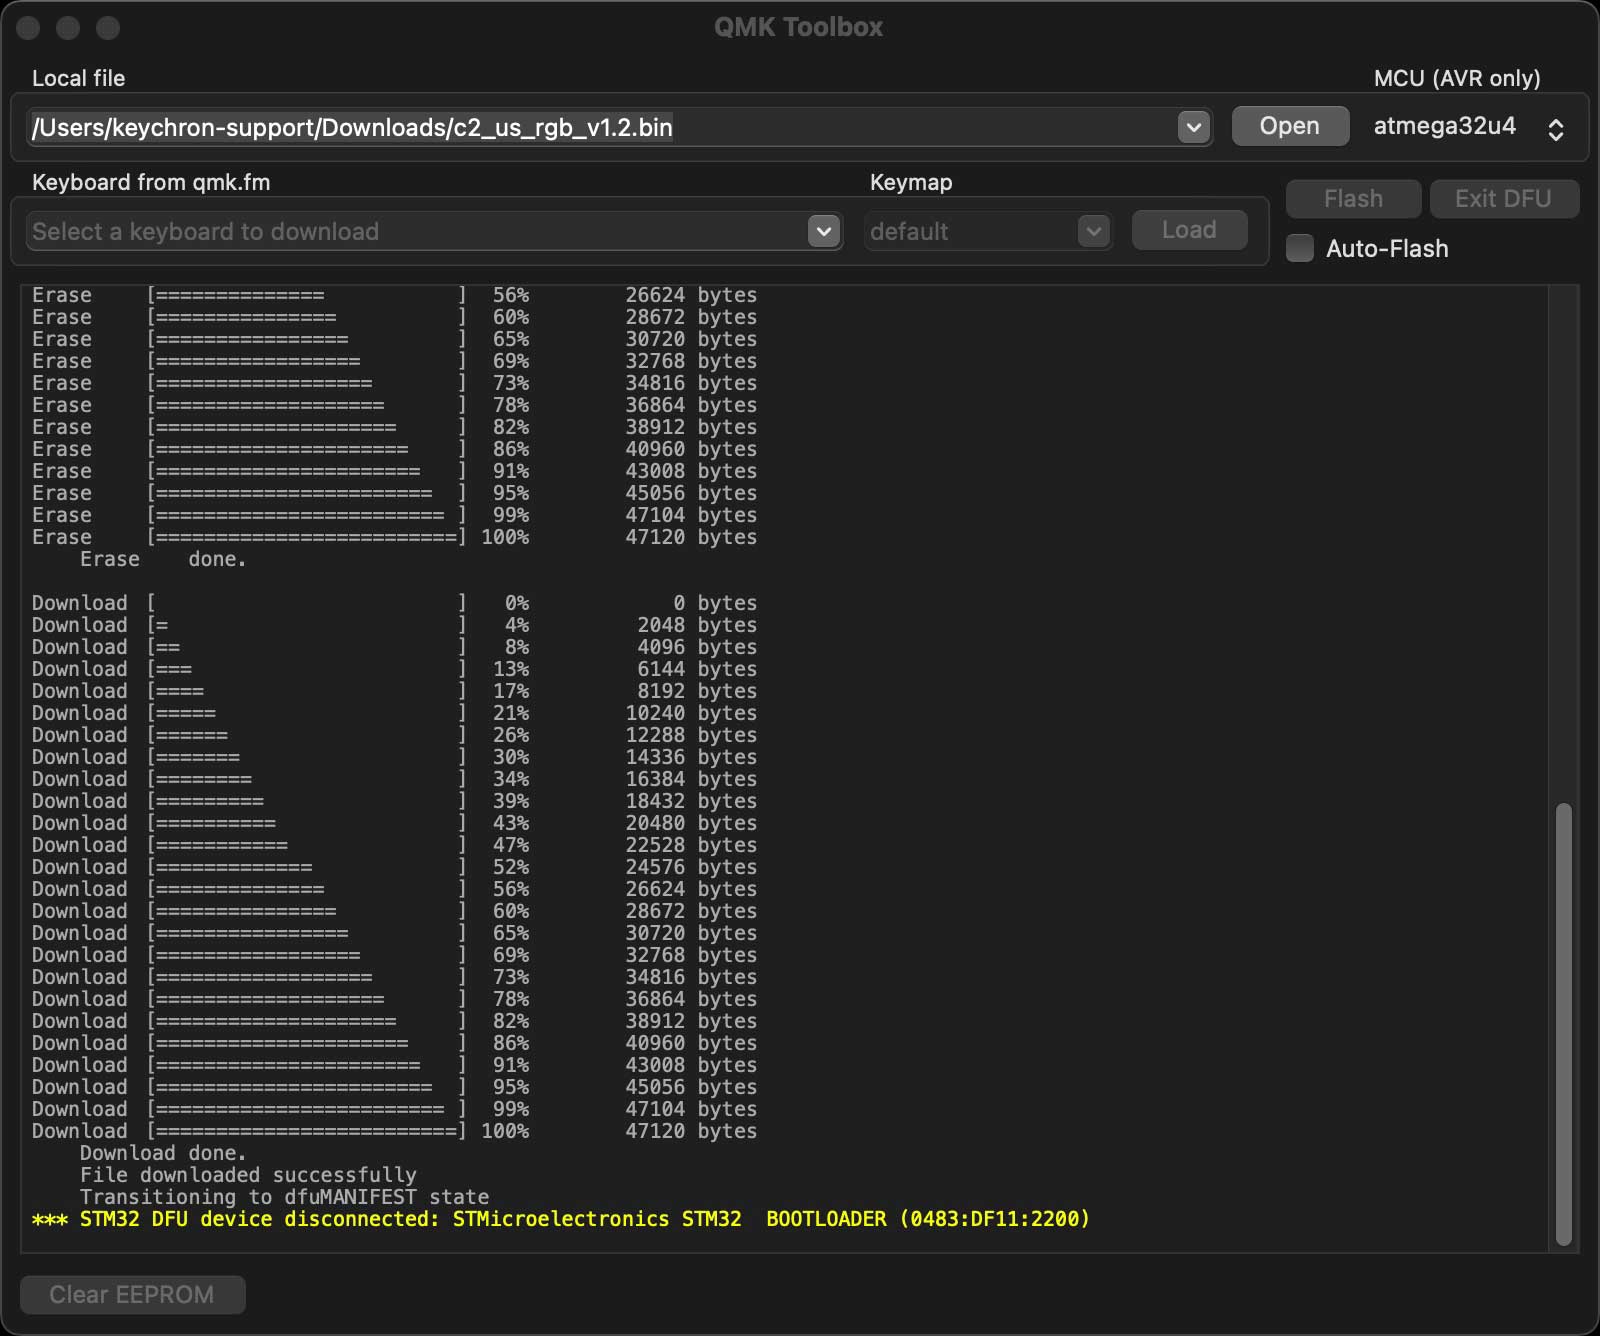Click the Download 99% 47104 bytes row
The image size is (1600, 1336).
tap(394, 1109)
